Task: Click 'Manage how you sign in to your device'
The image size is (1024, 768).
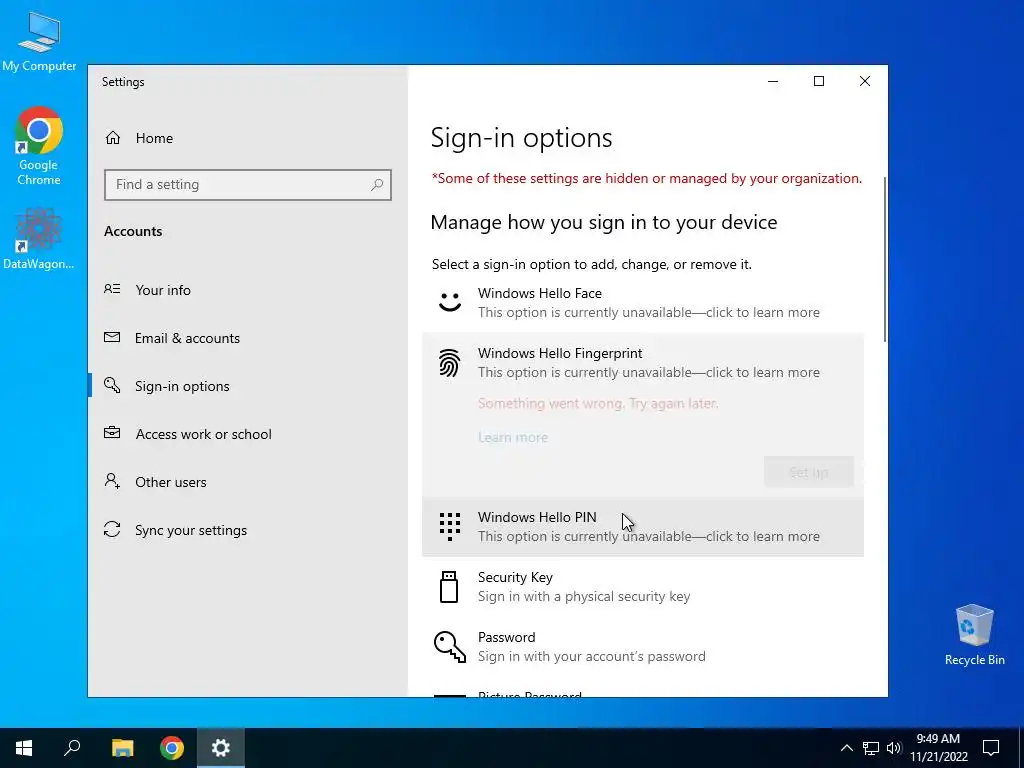Action: click(604, 223)
